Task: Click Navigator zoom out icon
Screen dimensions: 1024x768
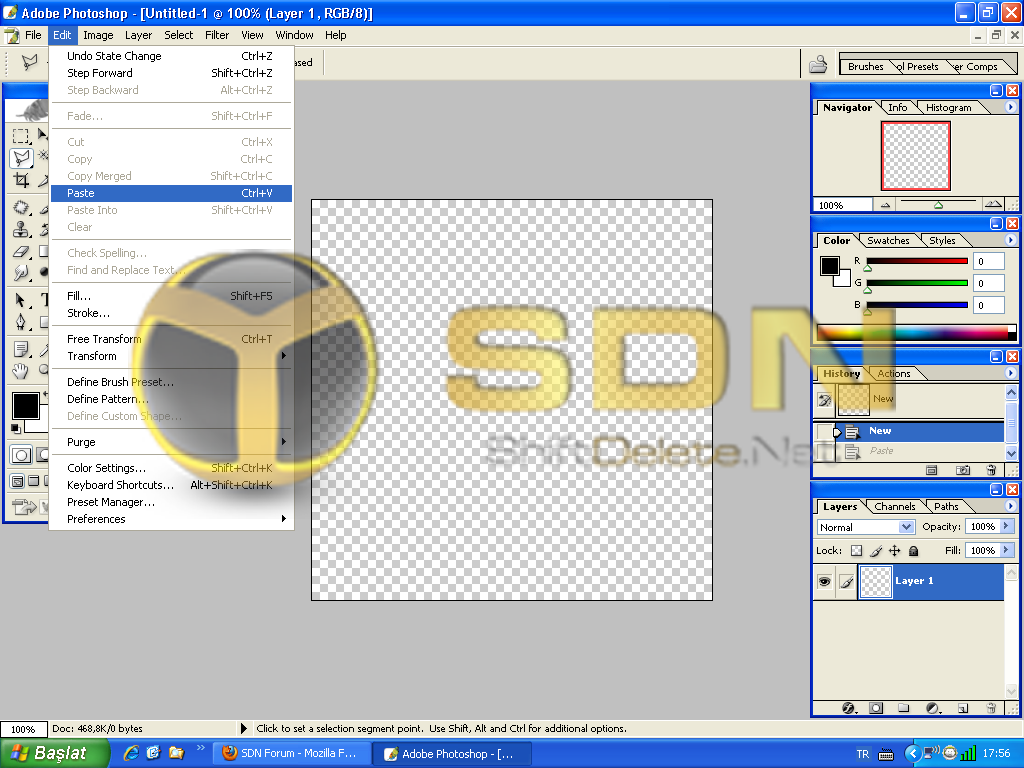Action: click(x=886, y=205)
